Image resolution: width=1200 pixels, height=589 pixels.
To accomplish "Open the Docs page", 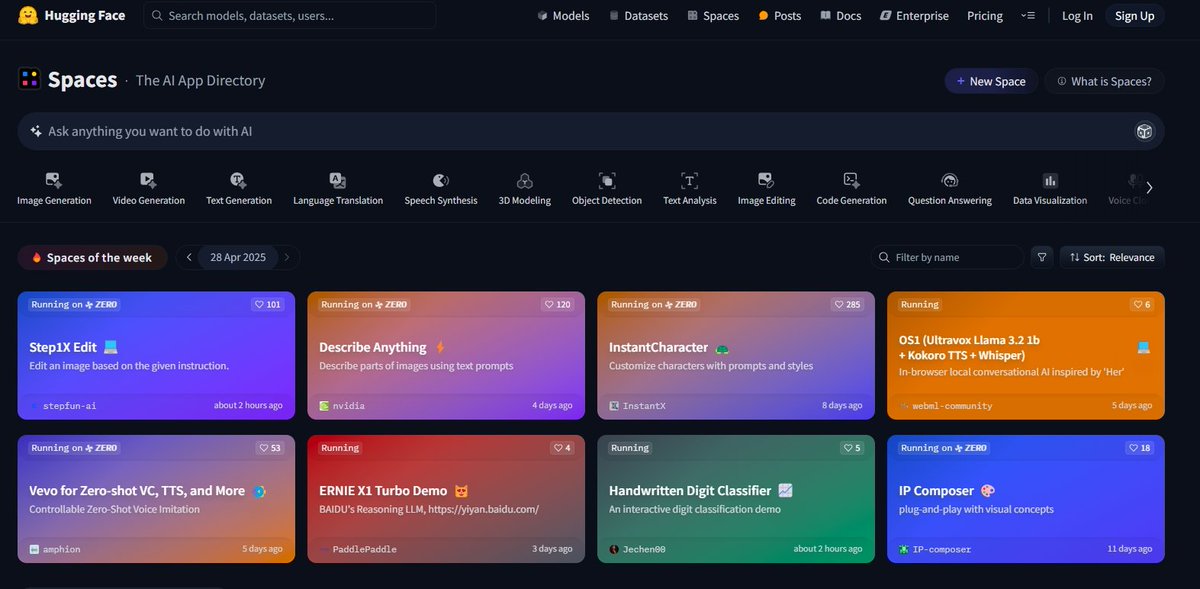I will tap(840, 16).
